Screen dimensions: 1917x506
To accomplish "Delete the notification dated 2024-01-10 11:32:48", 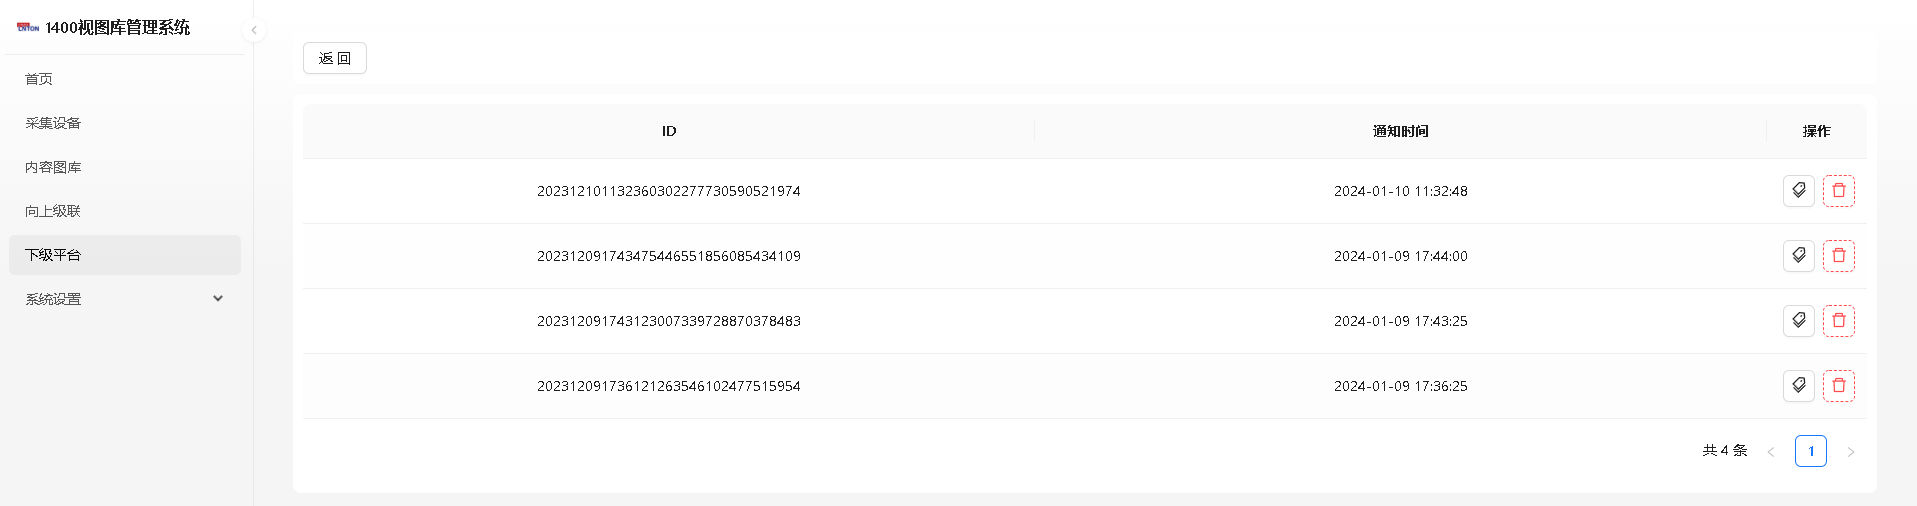I will 1838,191.
